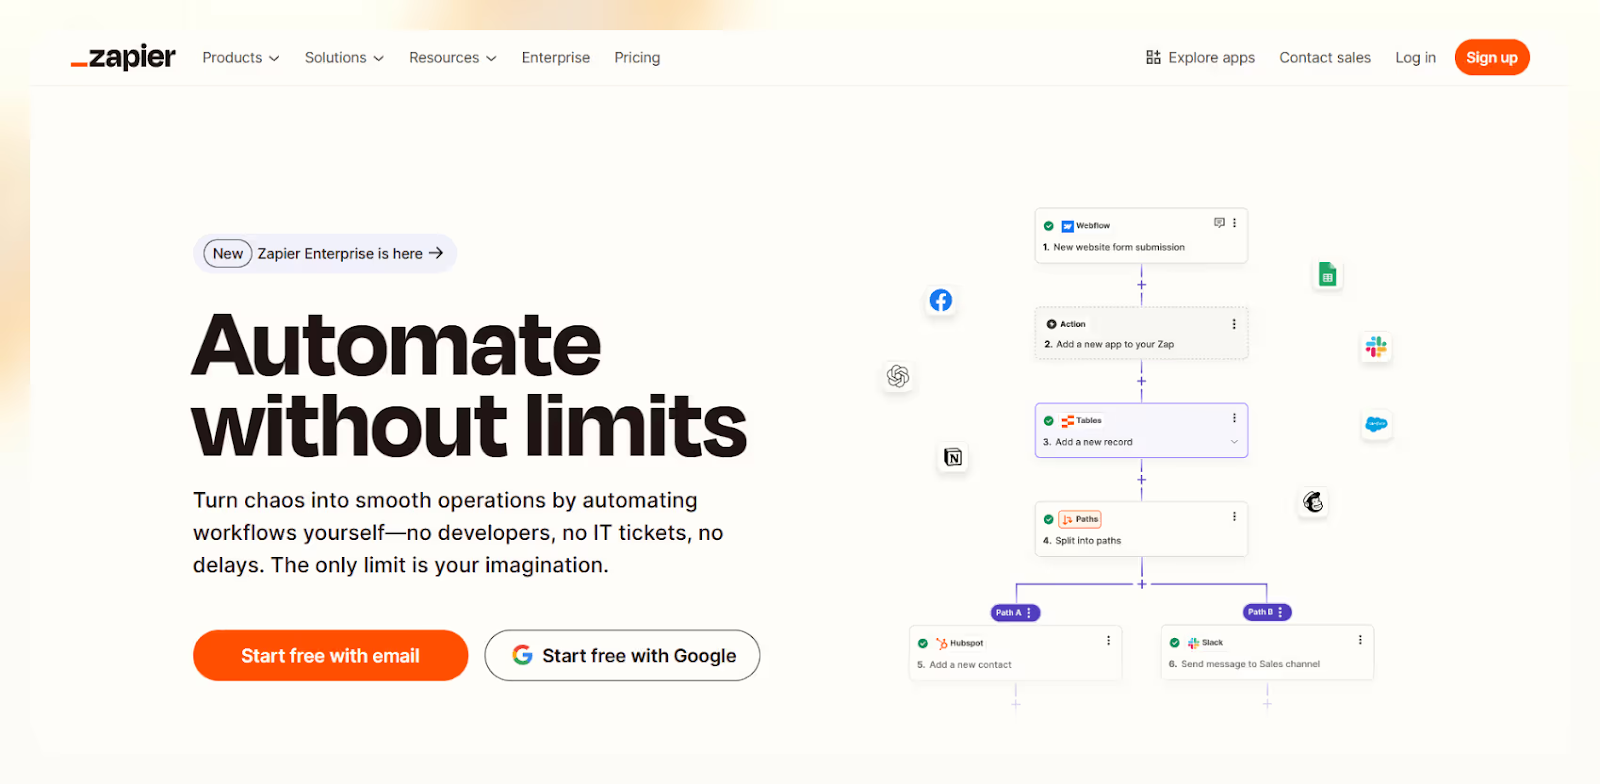Screen dimensions: 1600x784
Task: Click the Salesforce cloud app icon
Action: [x=1376, y=424]
